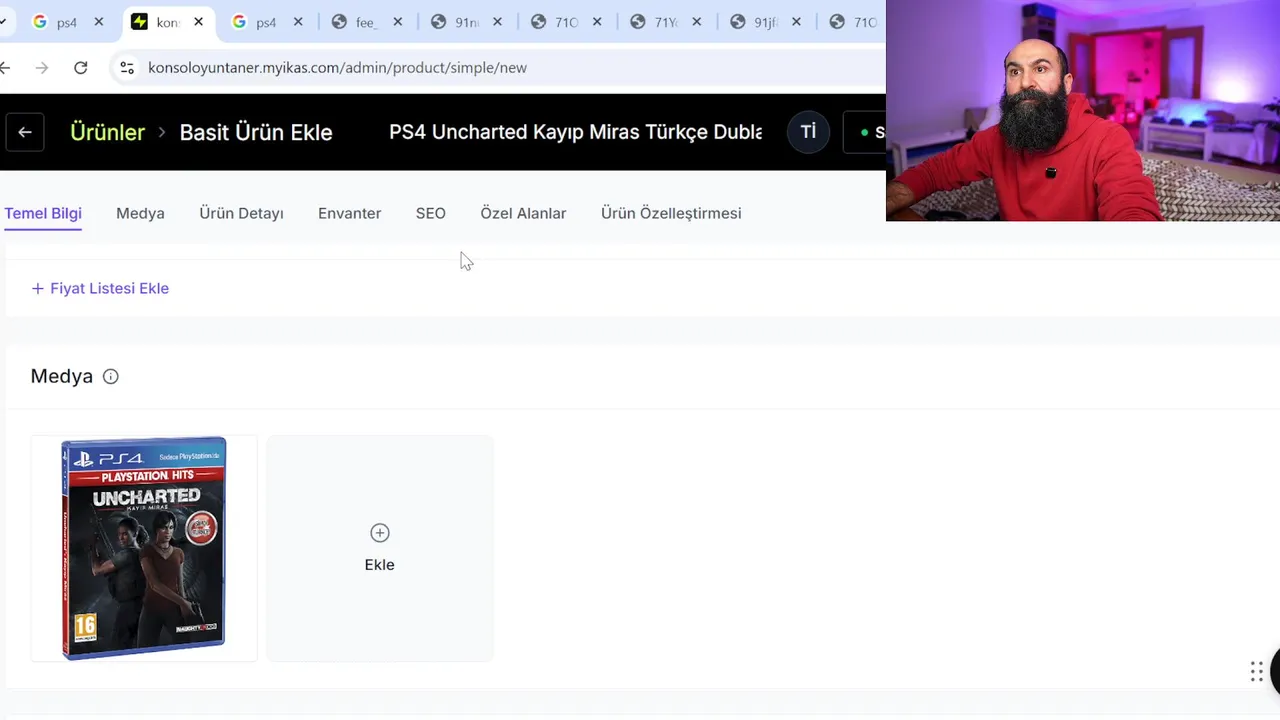The height and width of the screenshot is (720, 1280).
Task: Close the fee_ browser tab
Action: click(398, 22)
